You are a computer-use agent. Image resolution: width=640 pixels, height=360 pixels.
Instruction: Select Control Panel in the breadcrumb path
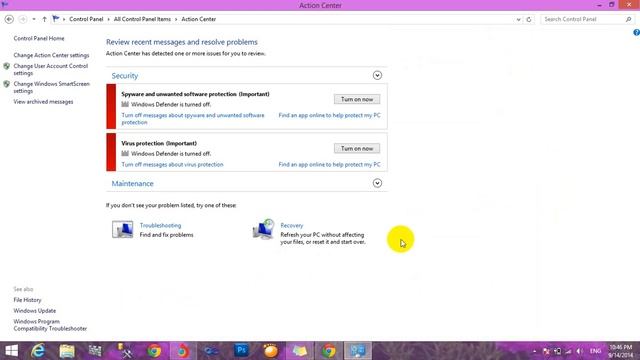86,19
